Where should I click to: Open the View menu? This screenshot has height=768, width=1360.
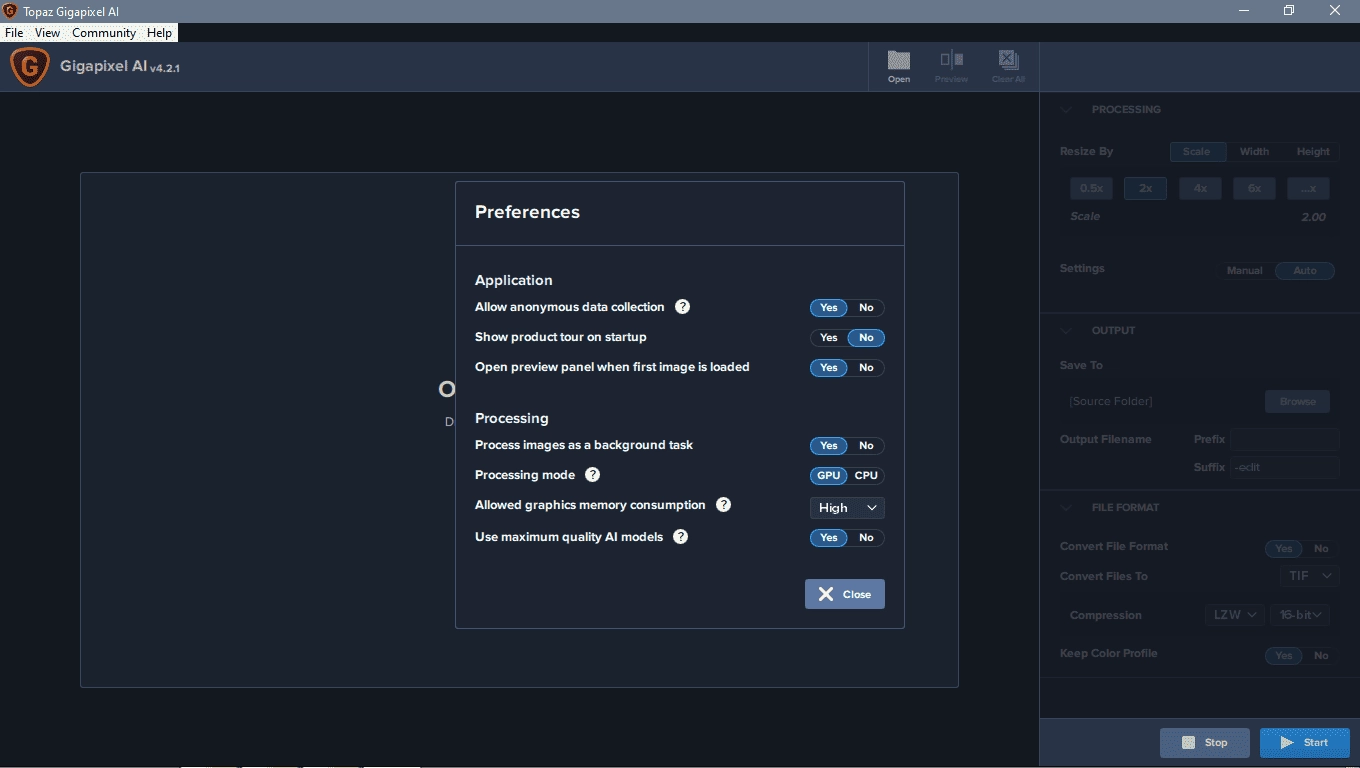coord(47,33)
